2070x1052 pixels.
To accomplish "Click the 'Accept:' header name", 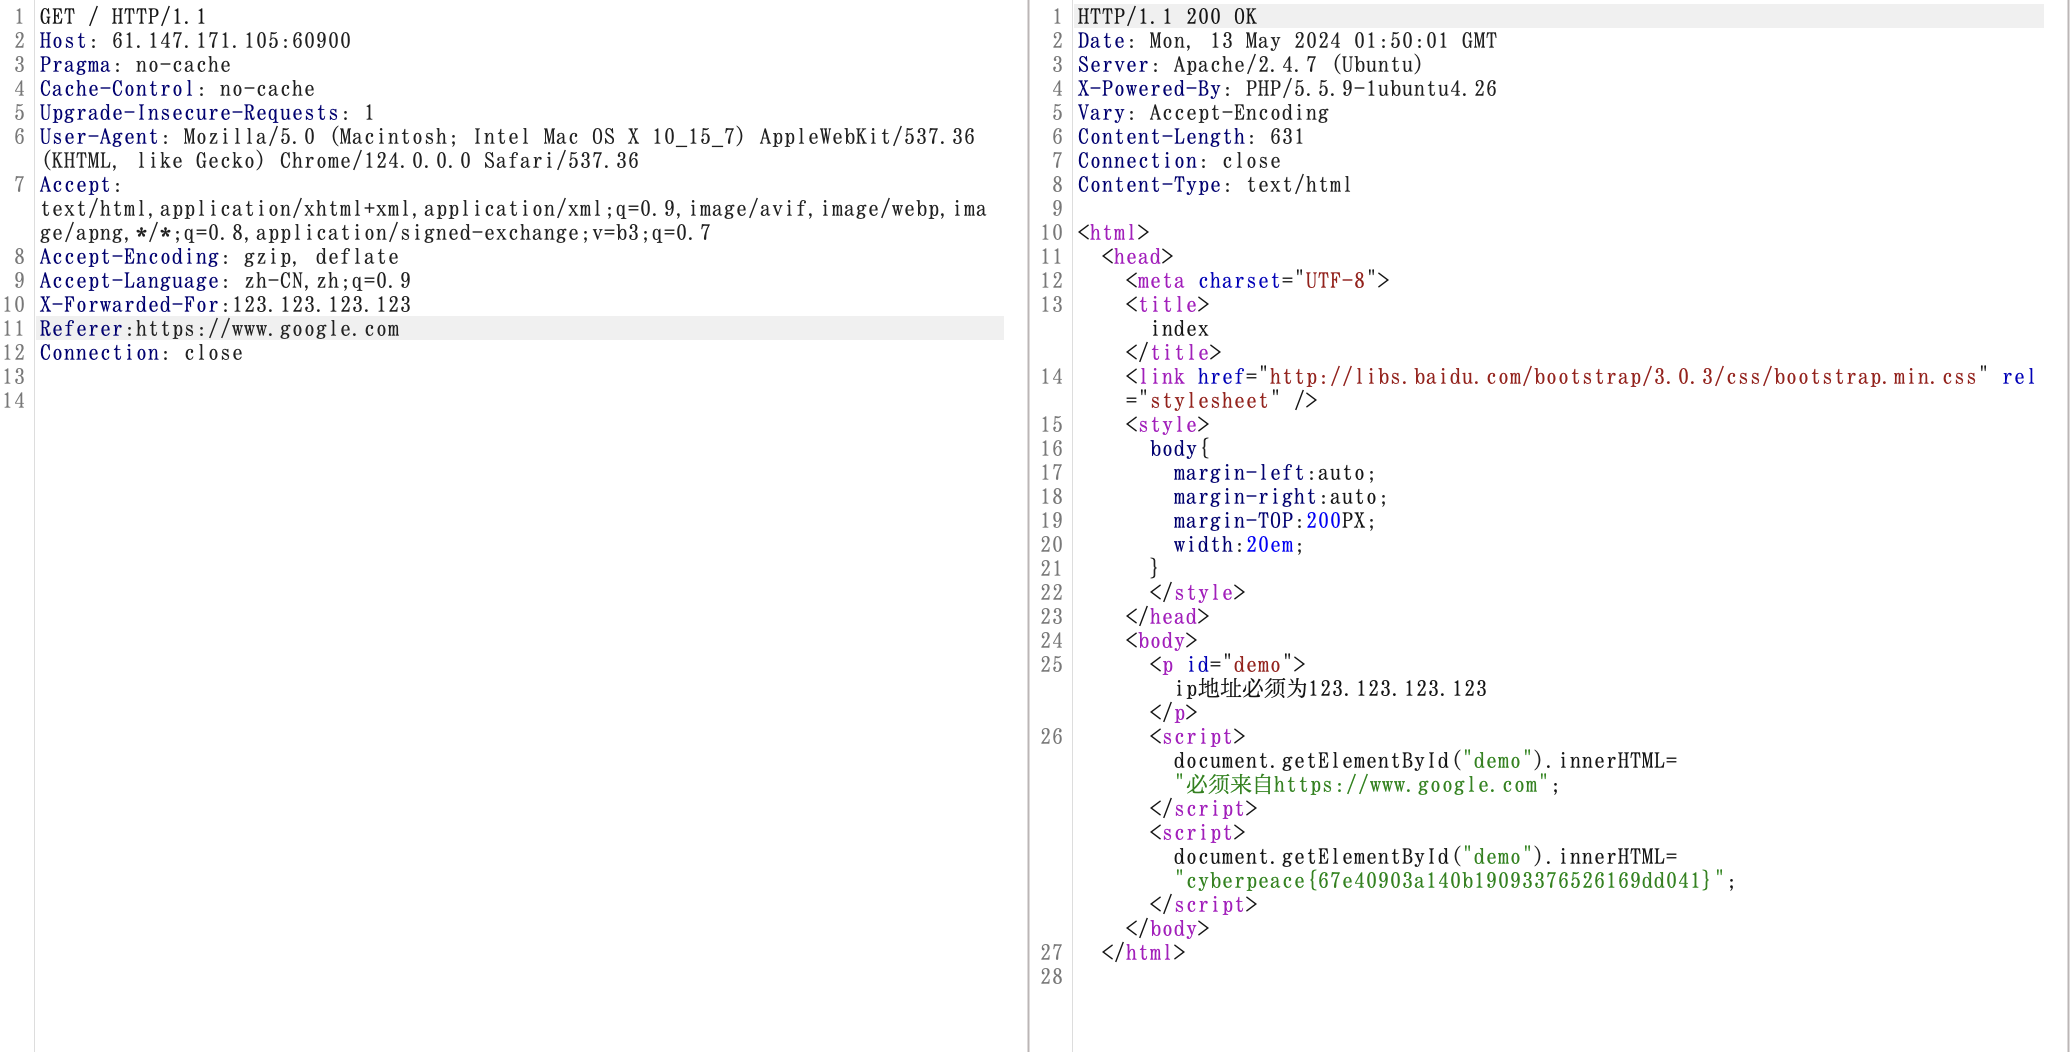I will [x=80, y=185].
